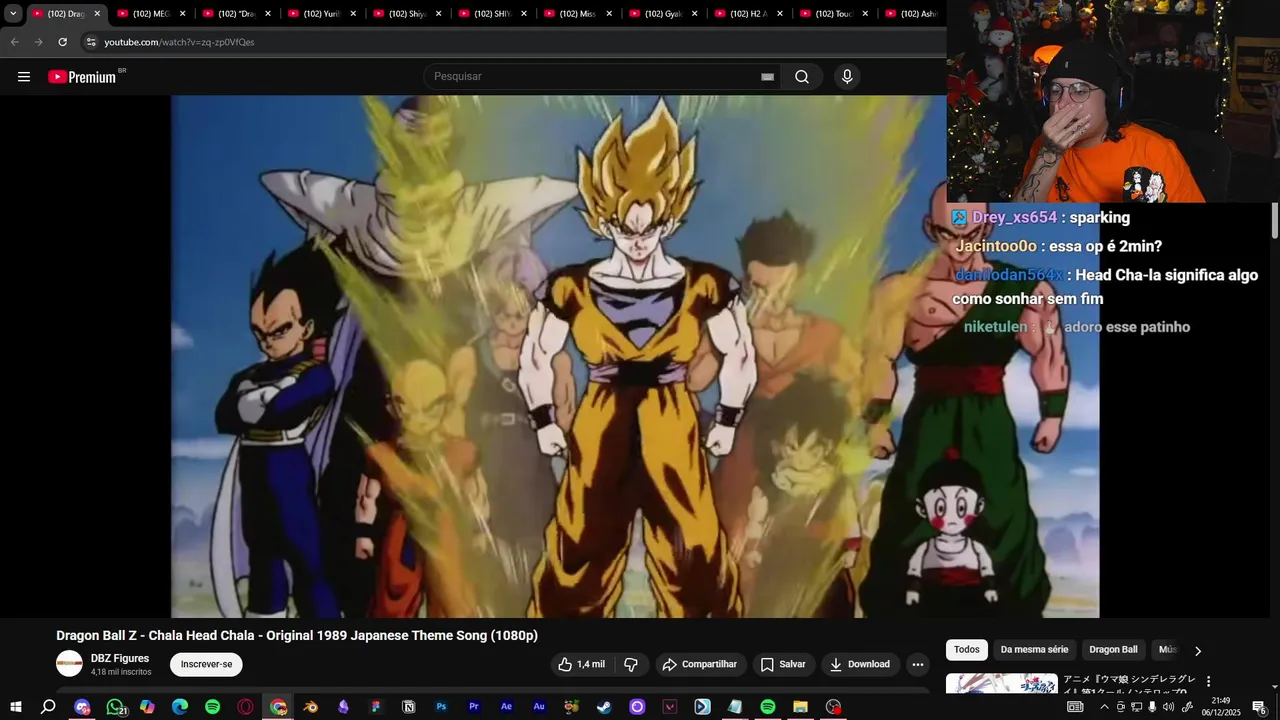1280x720 pixels.
Task: Switch to the '(102) Miss' tab
Action: click(577, 14)
